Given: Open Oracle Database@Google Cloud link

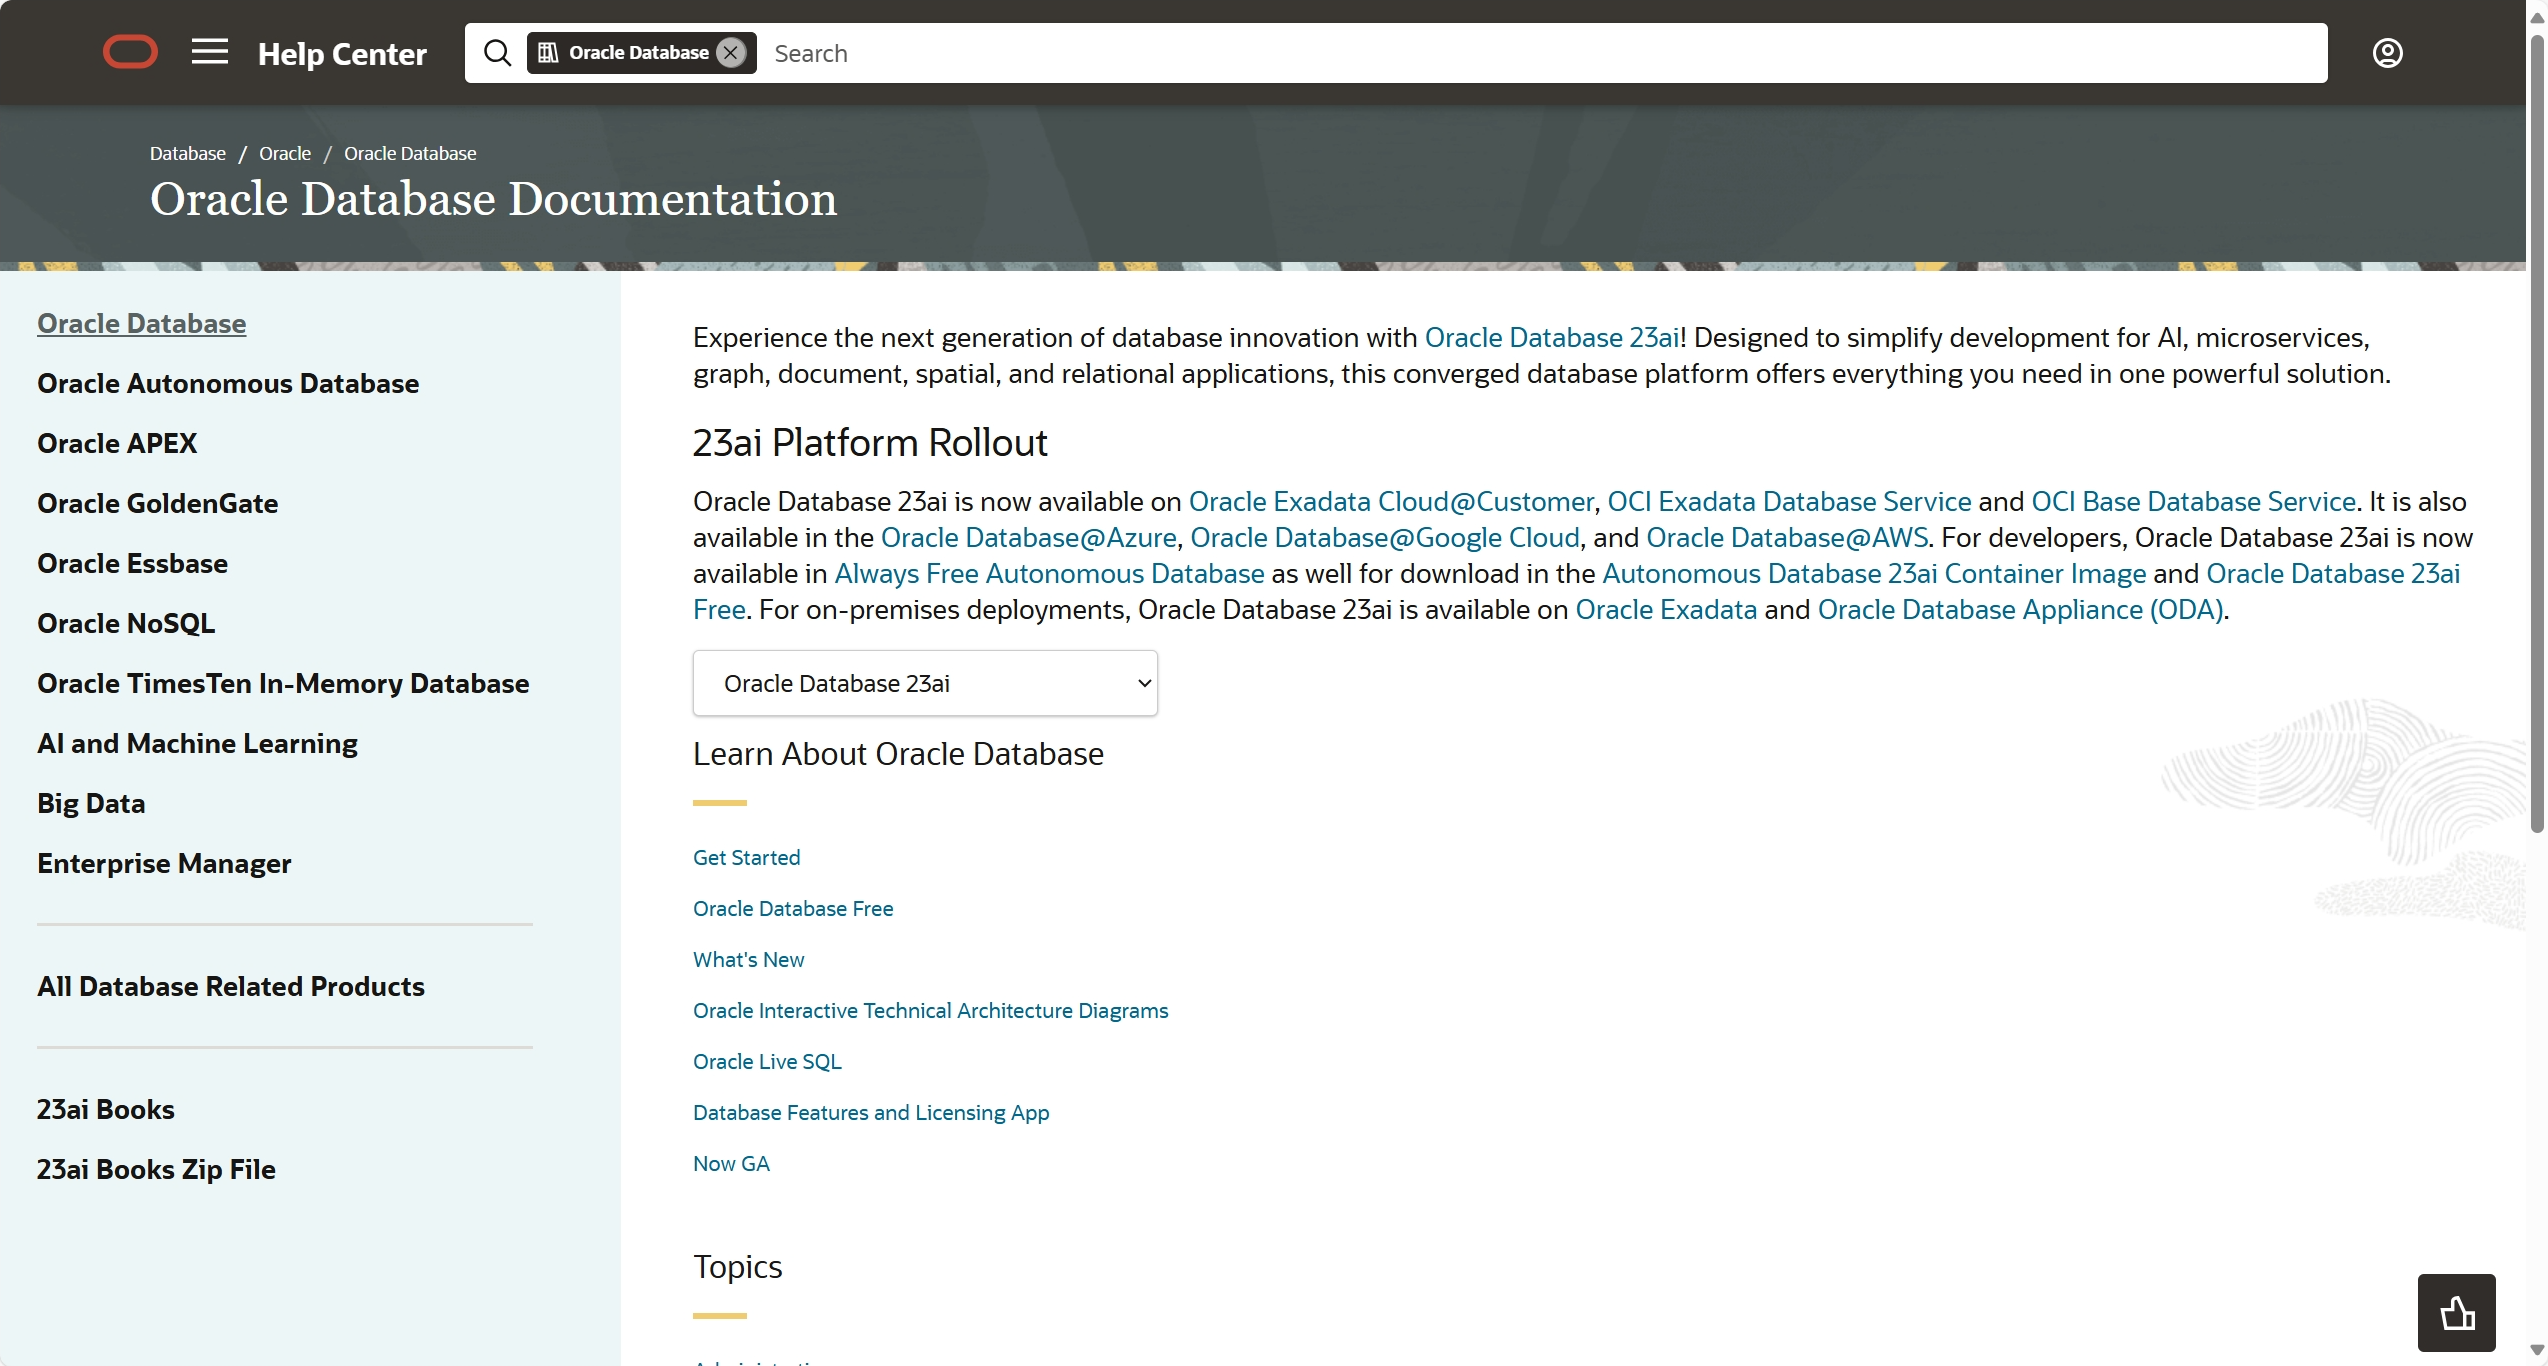Looking at the screenshot, I should click(1385, 537).
